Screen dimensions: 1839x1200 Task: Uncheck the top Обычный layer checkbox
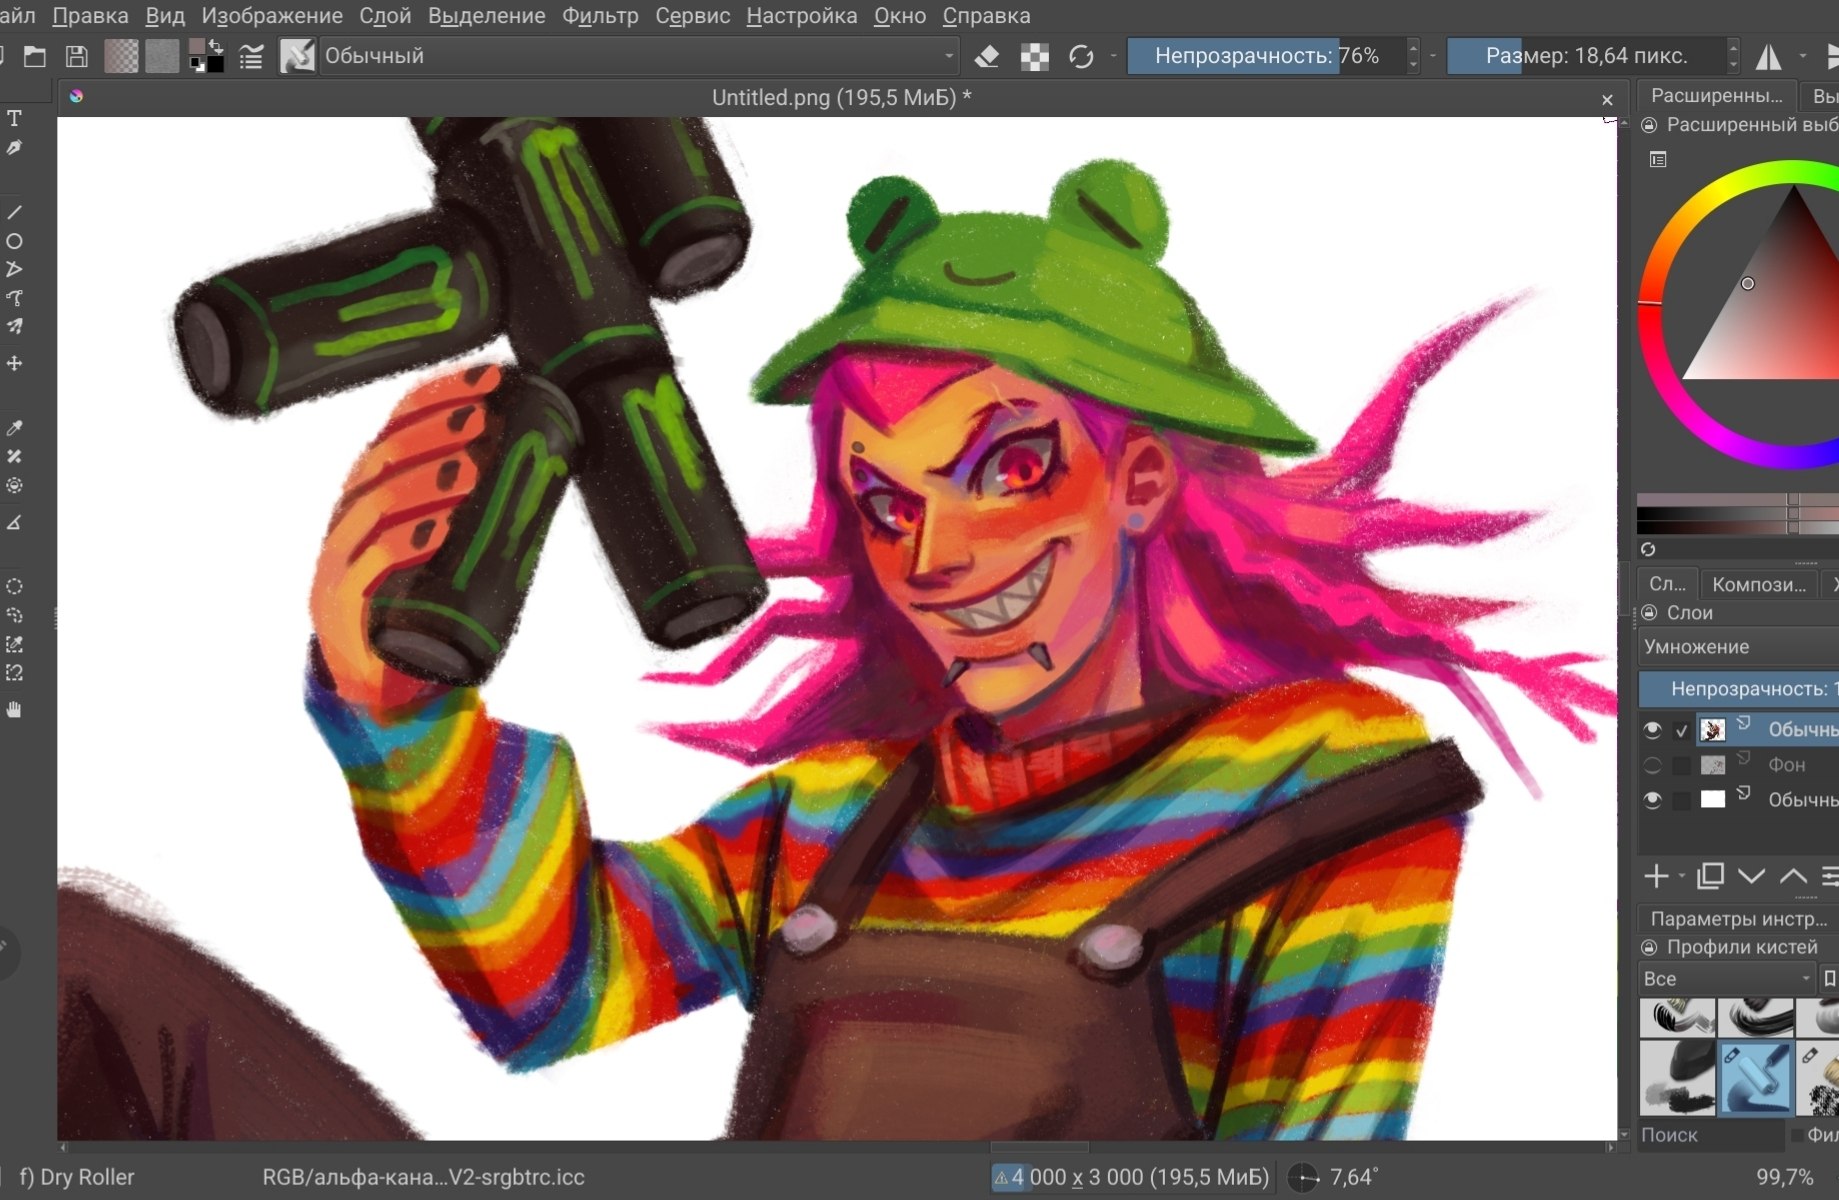tap(1682, 730)
